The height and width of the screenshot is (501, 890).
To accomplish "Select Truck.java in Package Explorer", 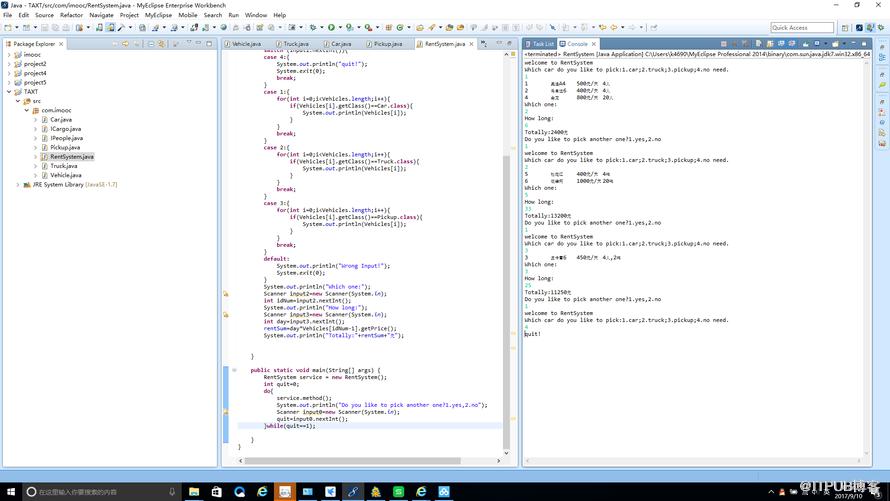I will click(x=64, y=166).
